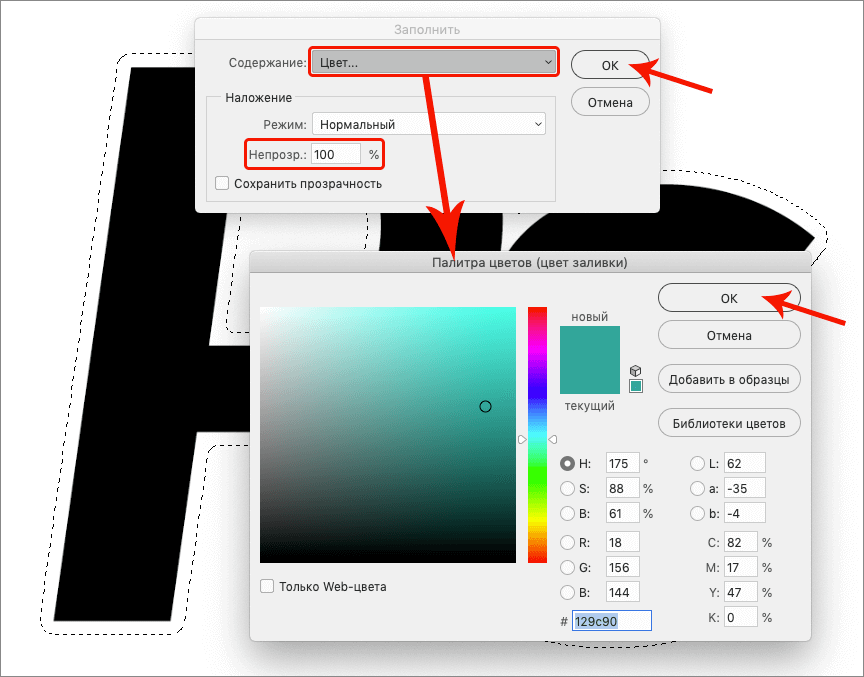Image resolution: width=864 pixels, height=677 pixels.
Task: Select the Lab a radio button
Action: (x=697, y=489)
